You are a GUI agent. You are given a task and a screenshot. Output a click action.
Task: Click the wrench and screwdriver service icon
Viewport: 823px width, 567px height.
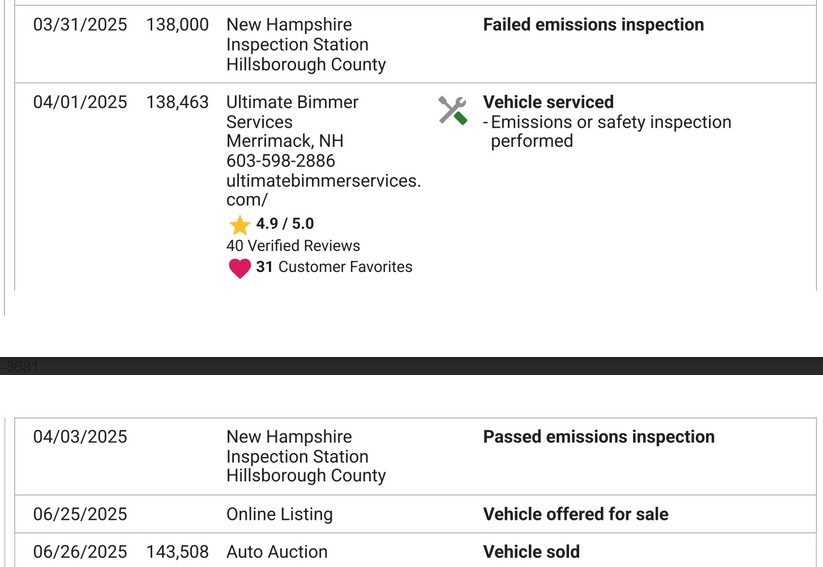click(x=452, y=110)
